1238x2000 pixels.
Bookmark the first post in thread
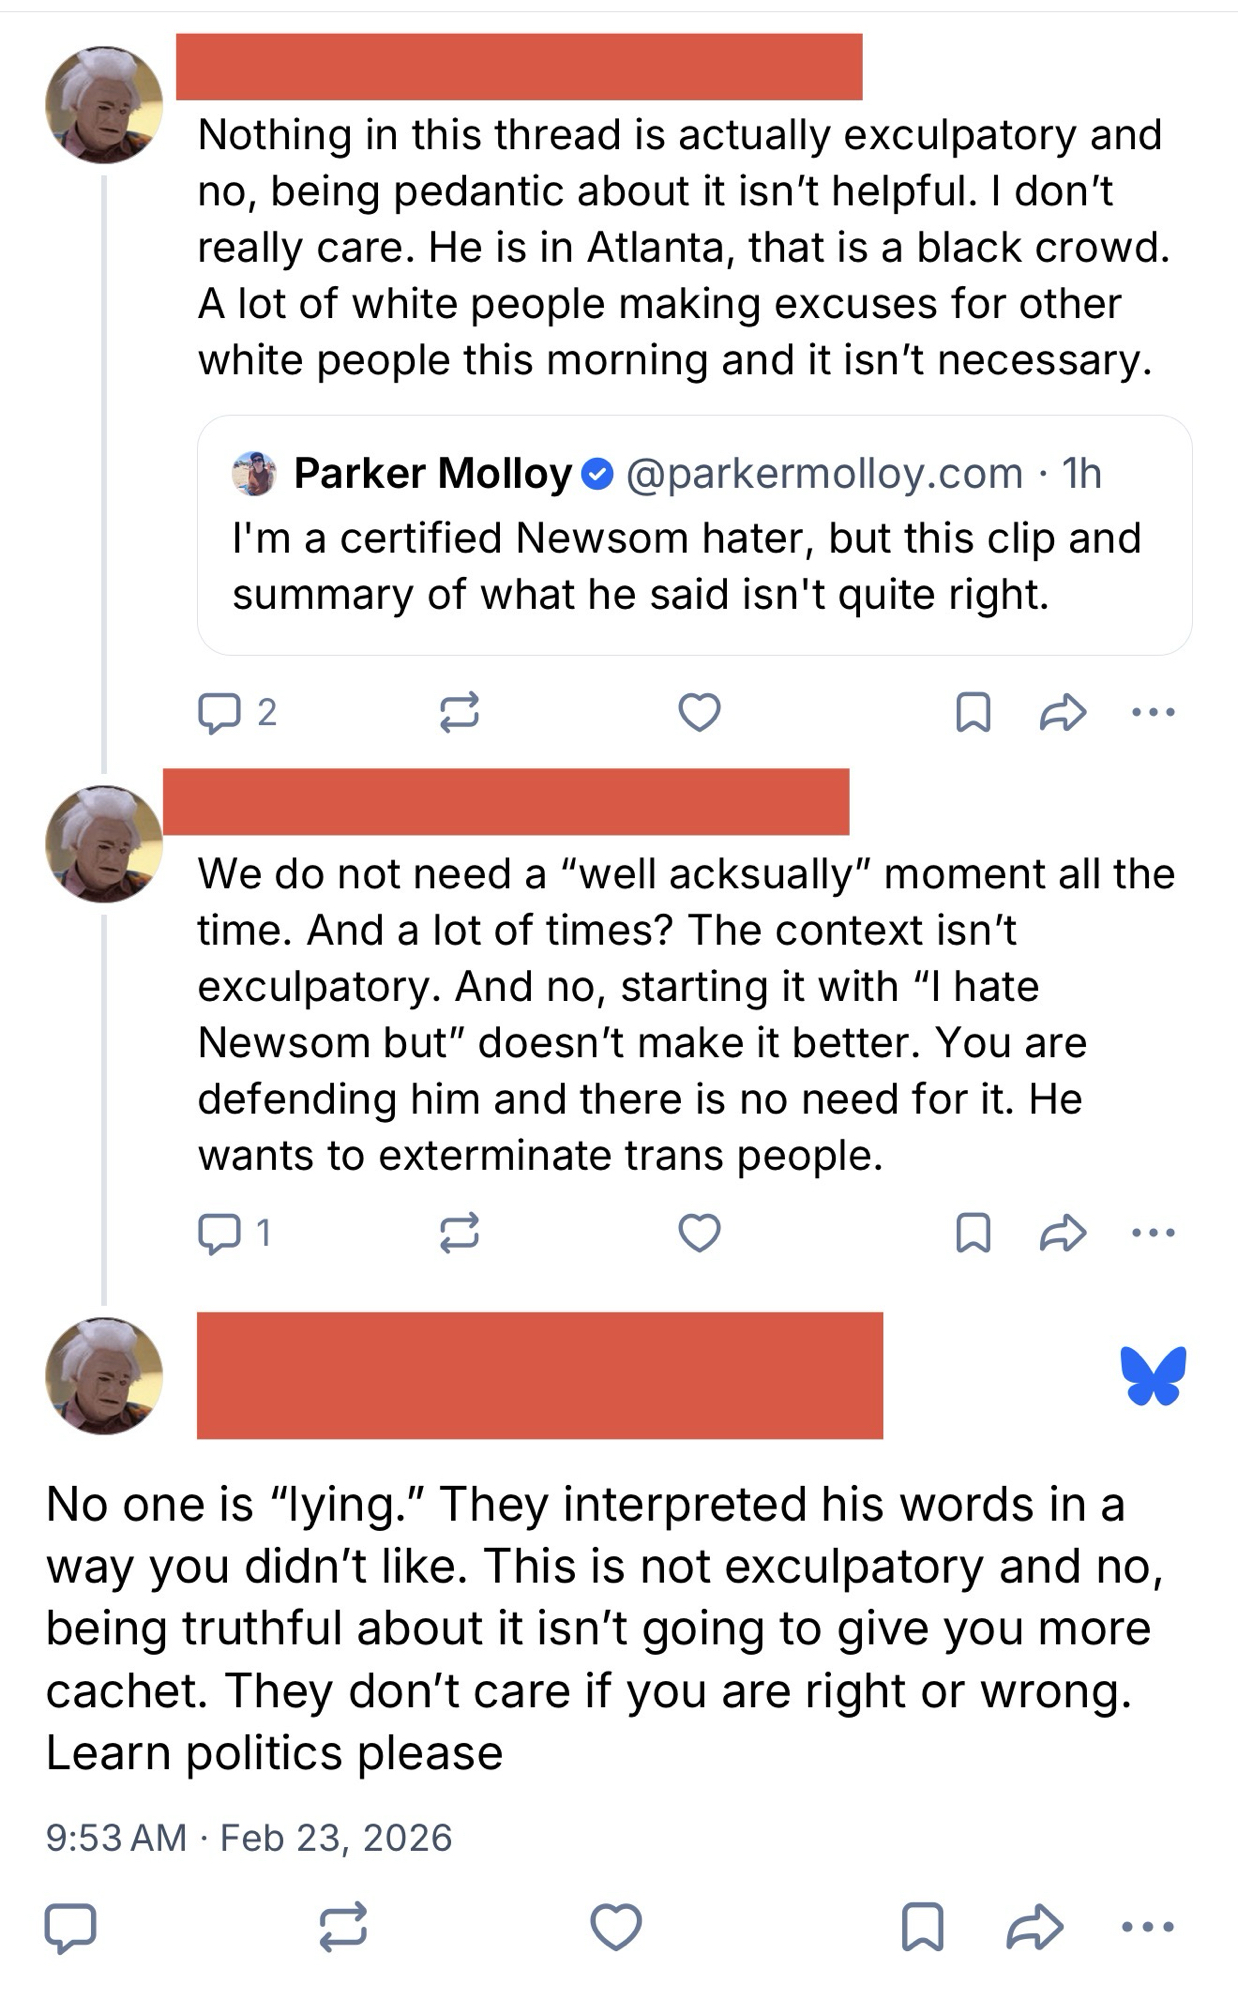(x=973, y=713)
